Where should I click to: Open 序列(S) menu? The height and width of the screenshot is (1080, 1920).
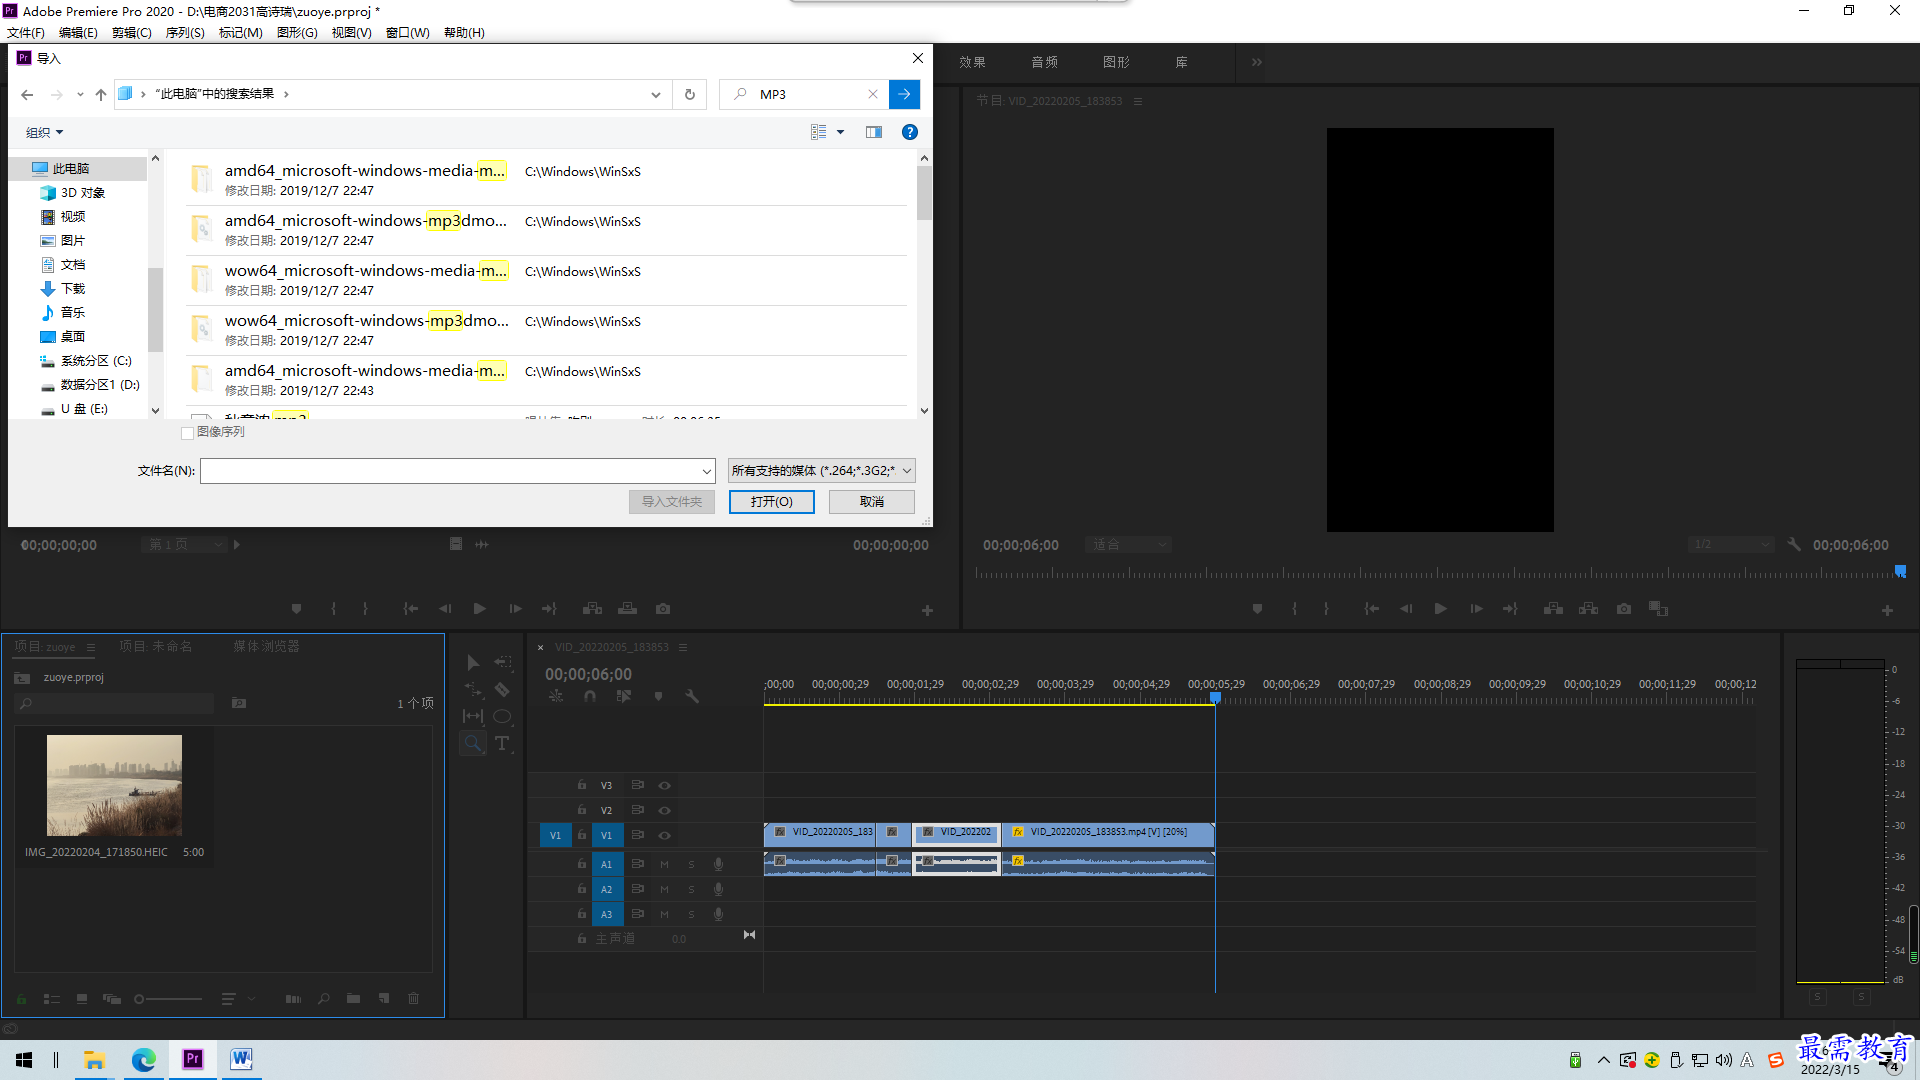tap(185, 33)
